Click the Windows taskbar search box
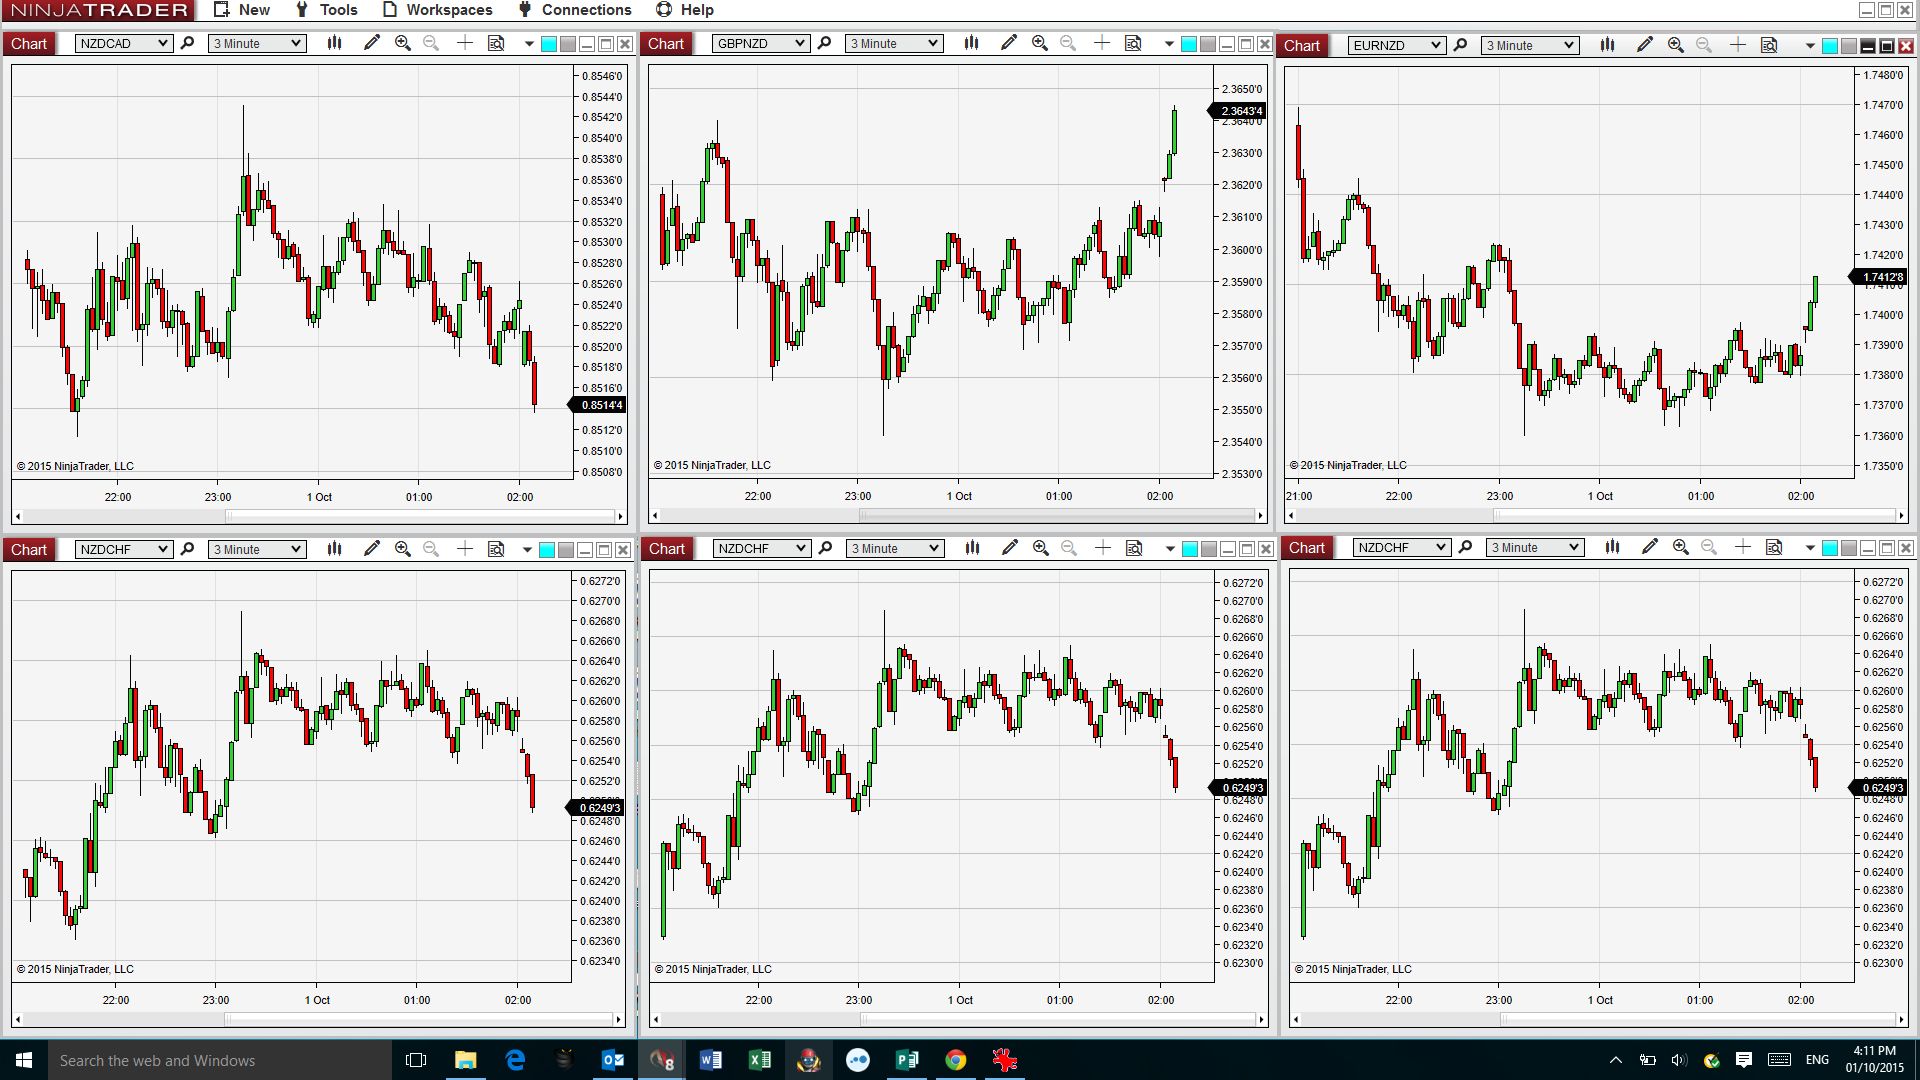The width and height of the screenshot is (1920, 1080). point(220,1060)
